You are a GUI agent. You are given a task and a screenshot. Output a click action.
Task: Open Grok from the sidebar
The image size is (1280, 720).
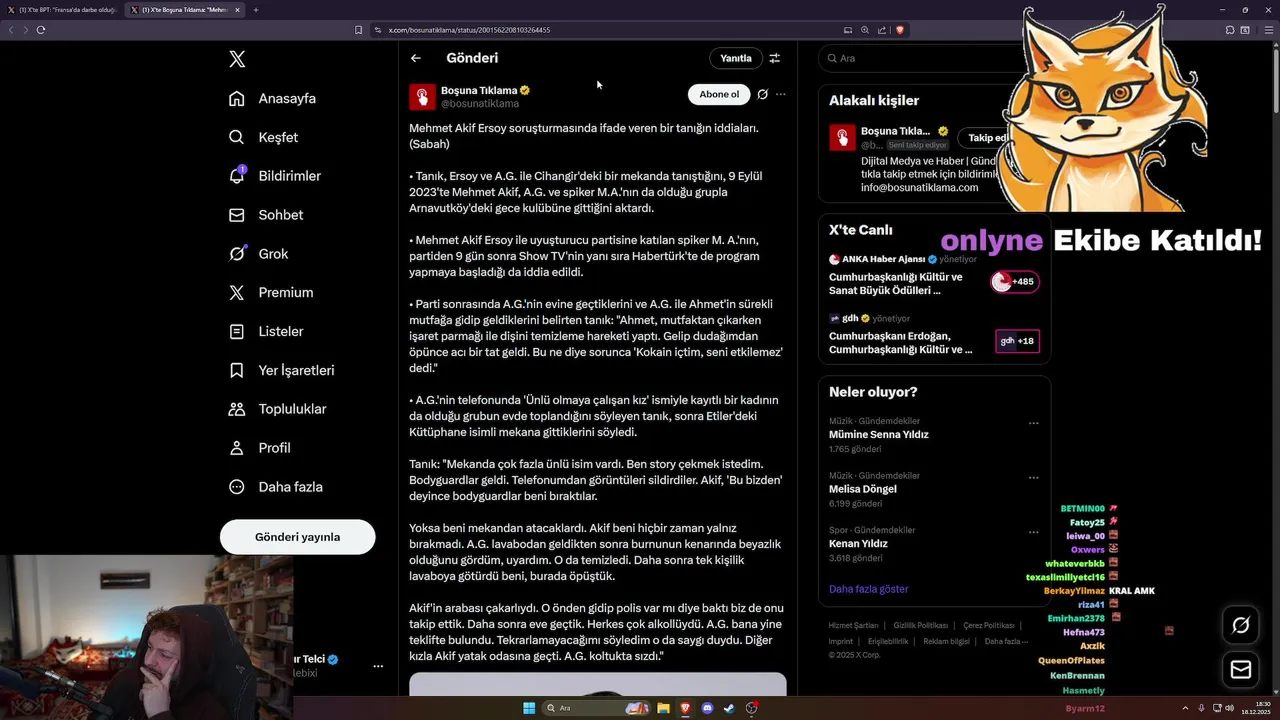pos(258,254)
